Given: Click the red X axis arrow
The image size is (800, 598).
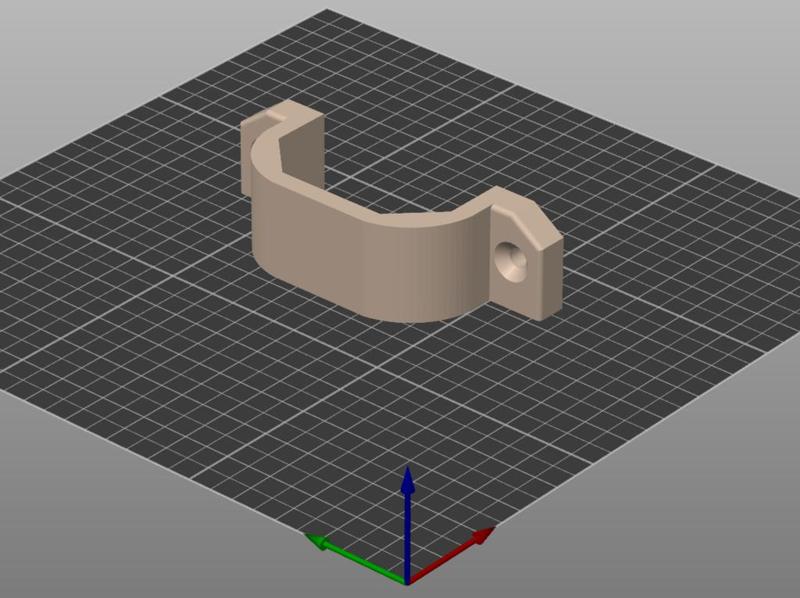Looking at the screenshot, I should coord(451,556).
